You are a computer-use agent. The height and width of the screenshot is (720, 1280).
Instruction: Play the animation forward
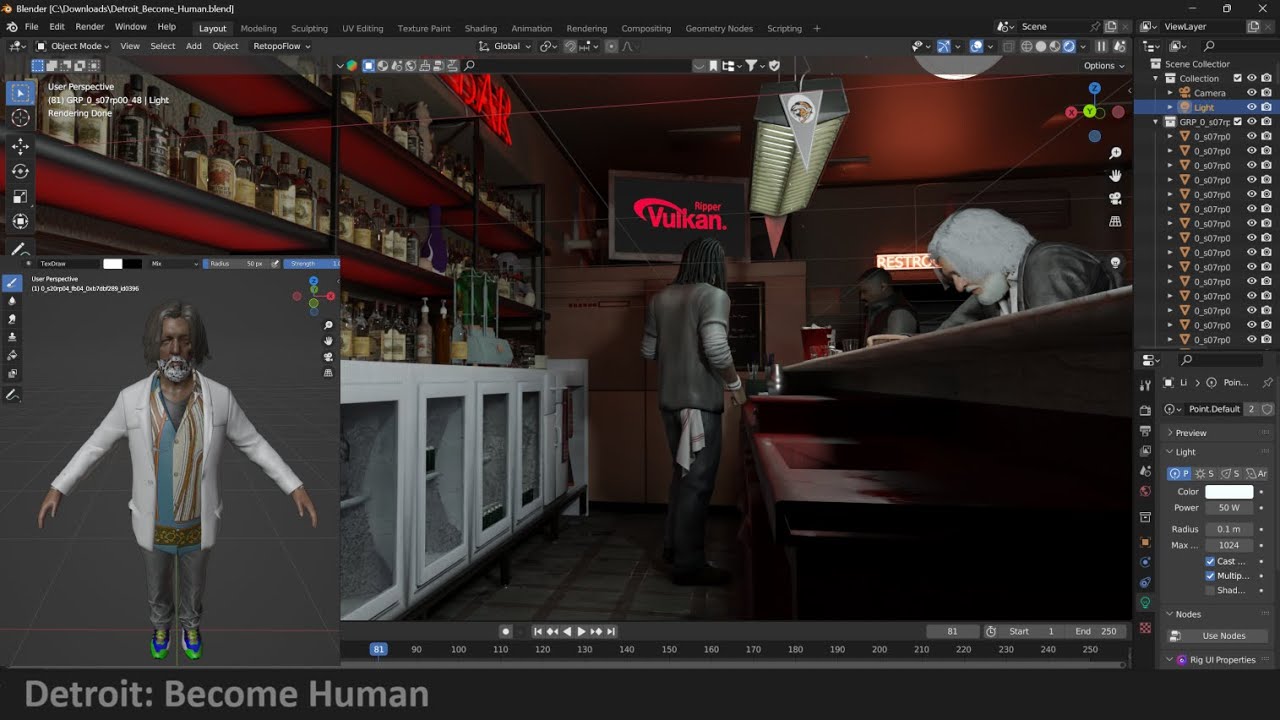(581, 631)
